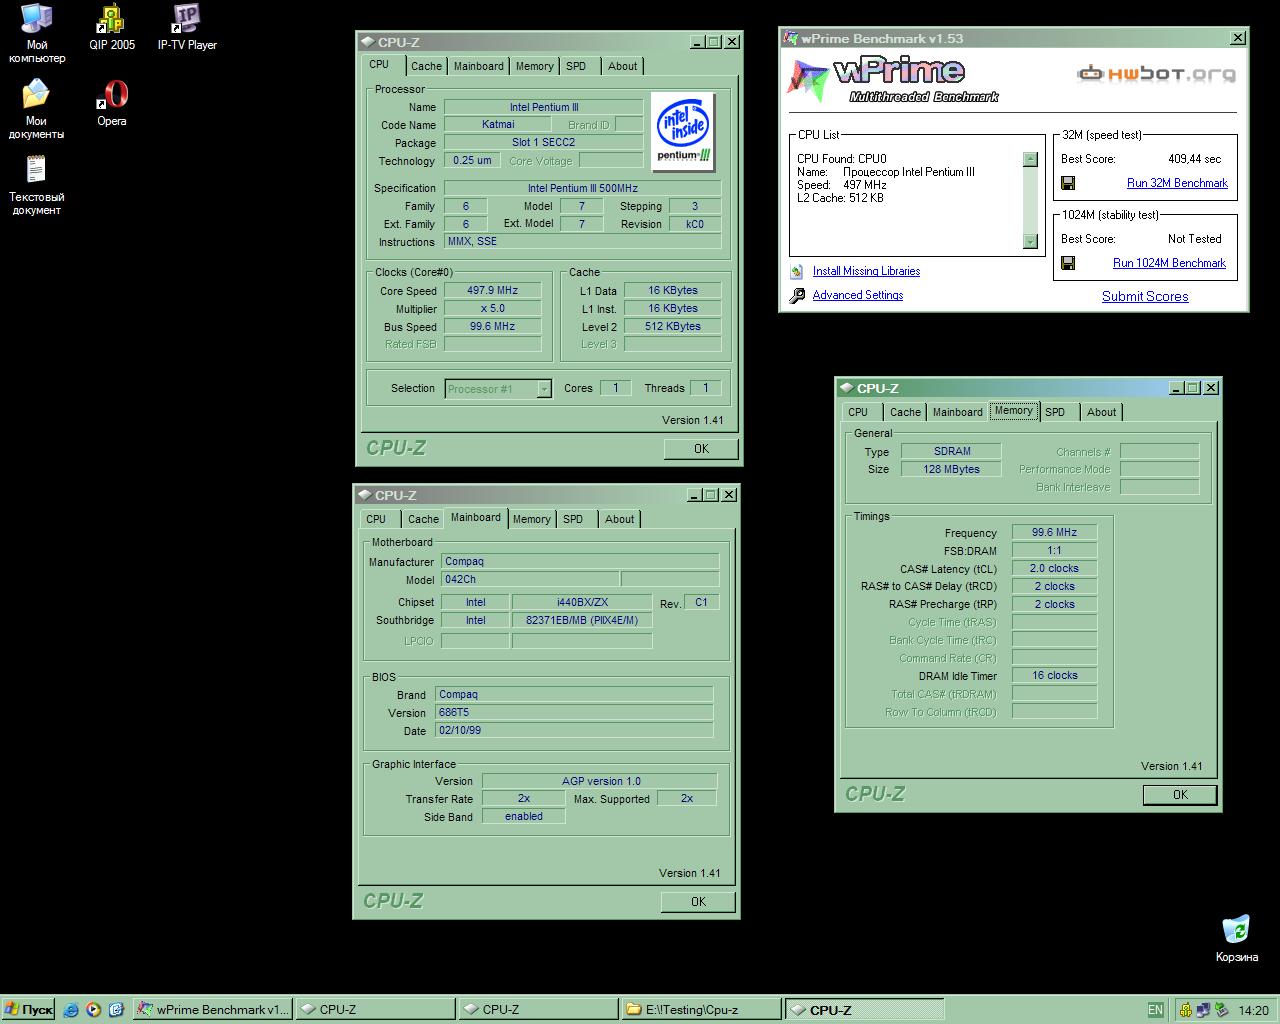Screen dimensions: 1280x1024
Task: Click the save icon for the 1024M best score
Action: 1068,263
